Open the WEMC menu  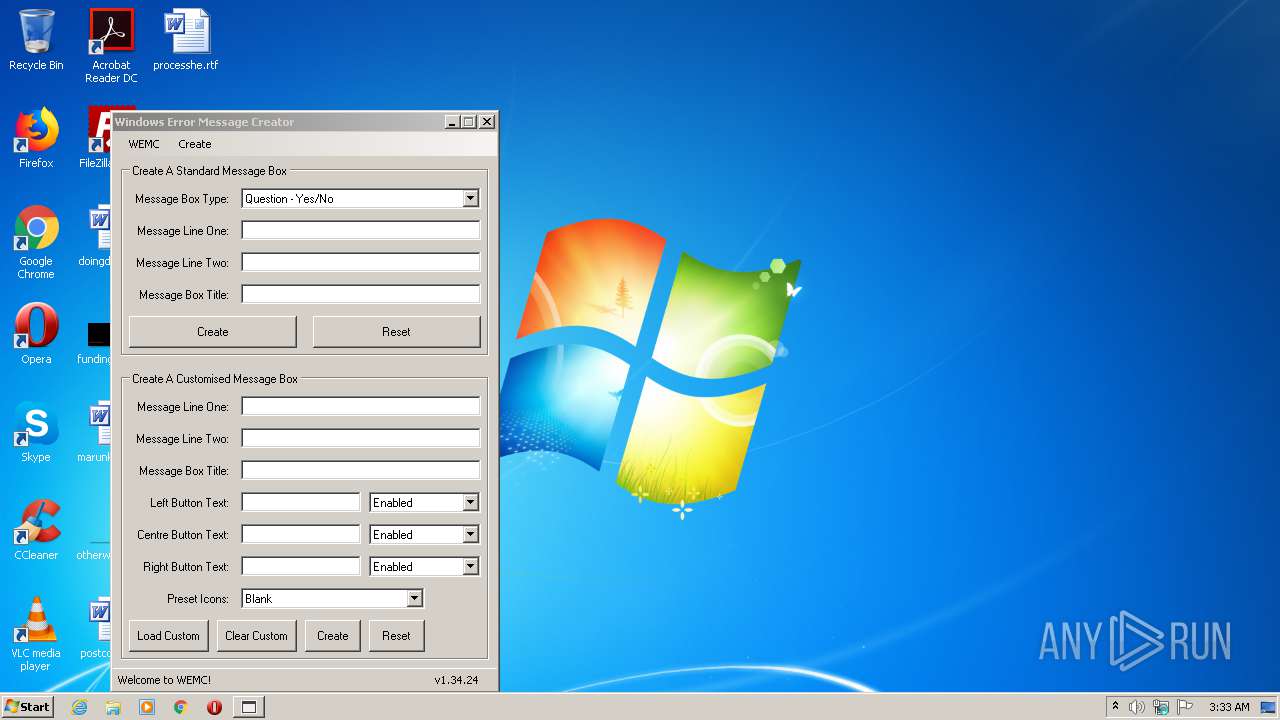tap(144, 144)
